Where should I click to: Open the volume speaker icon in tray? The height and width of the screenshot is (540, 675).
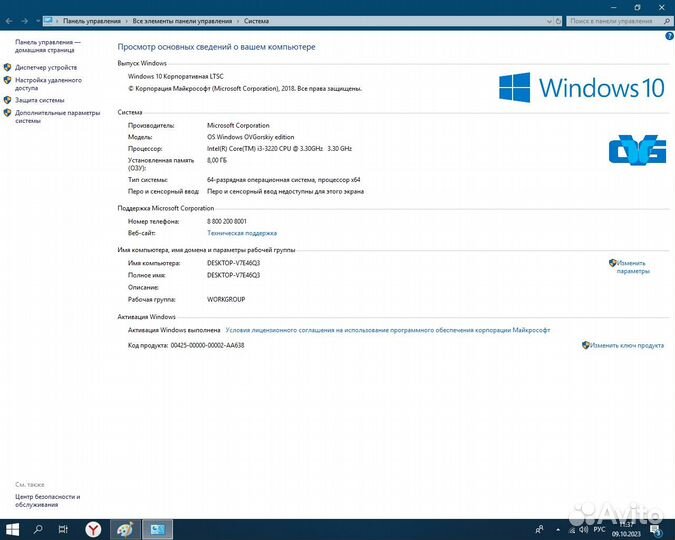click(583, 530)
